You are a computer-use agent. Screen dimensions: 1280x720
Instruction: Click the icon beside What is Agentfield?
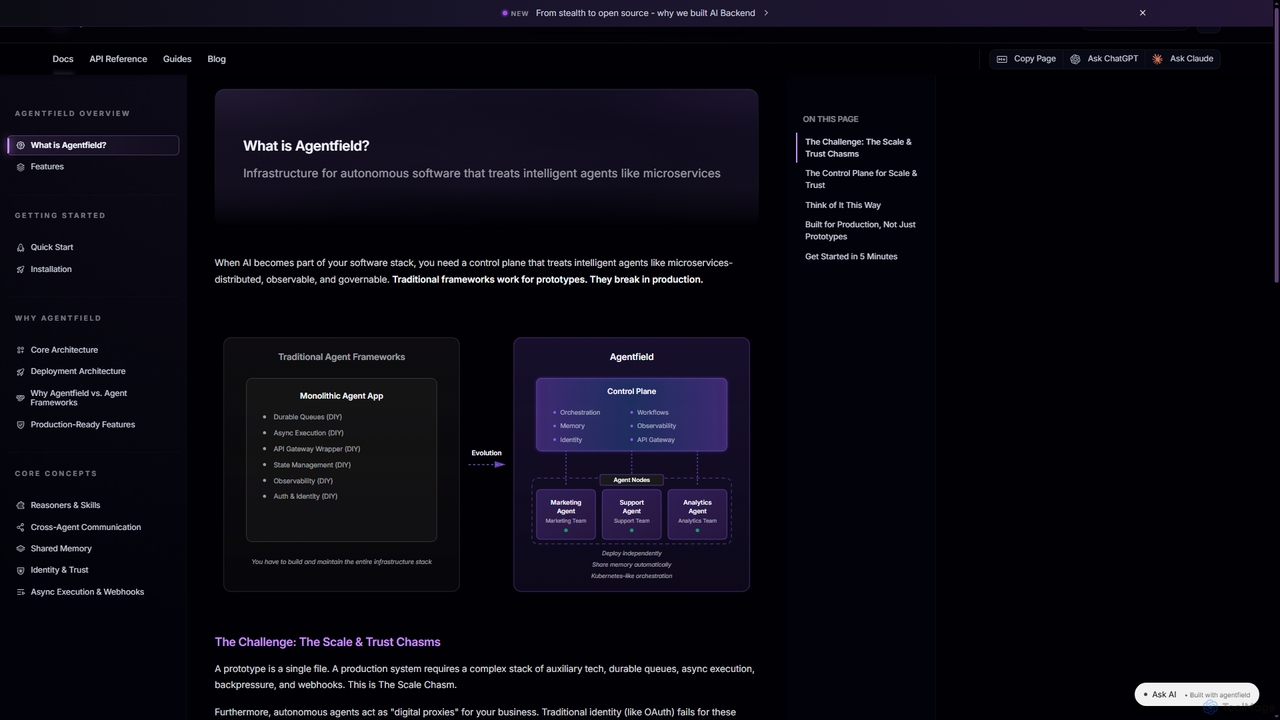click(x=20, y=145)
